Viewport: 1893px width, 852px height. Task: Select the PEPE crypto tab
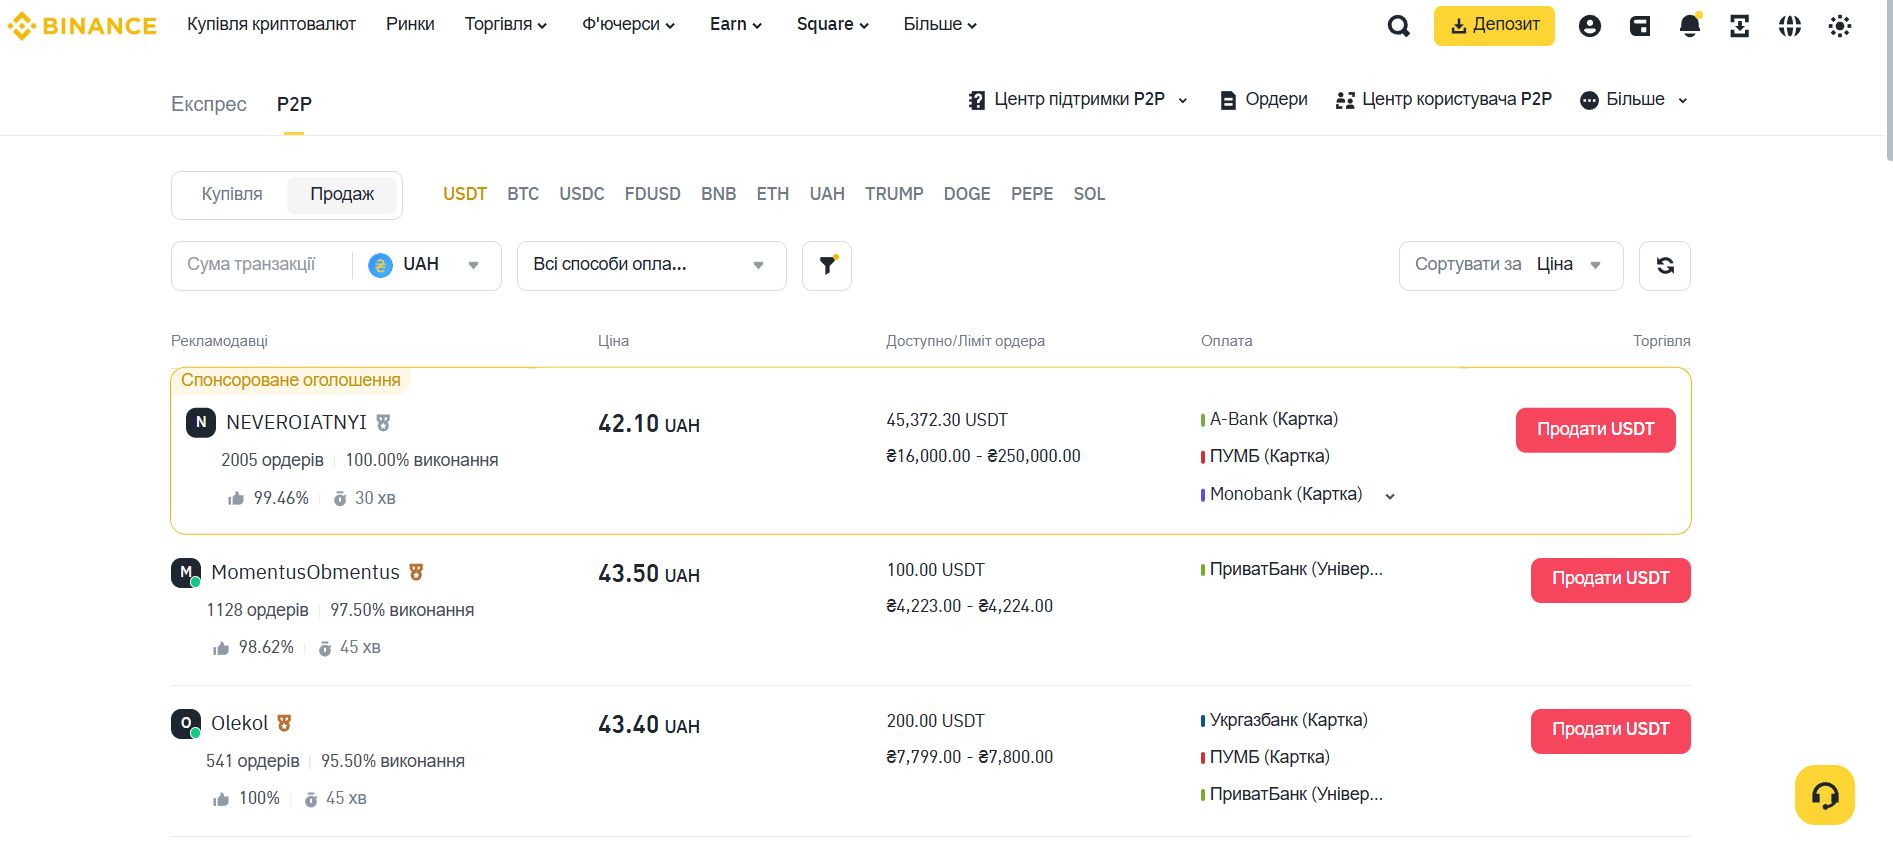coord(1032,194)
